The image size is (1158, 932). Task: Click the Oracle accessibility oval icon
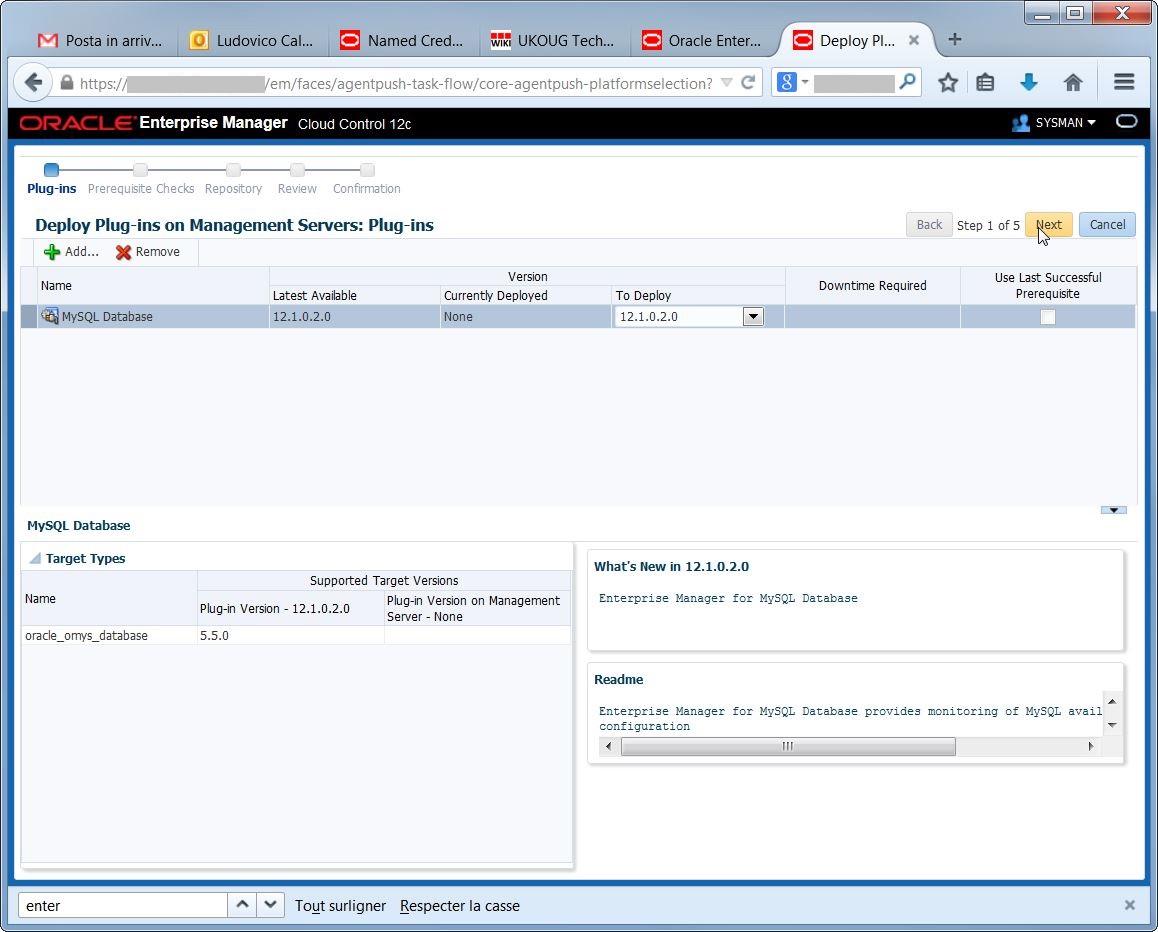tap(1126, 122)
